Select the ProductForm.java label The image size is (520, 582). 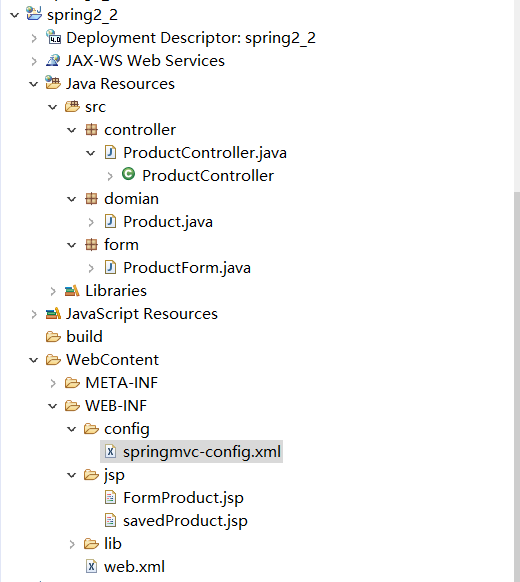[x=187, y=268]
